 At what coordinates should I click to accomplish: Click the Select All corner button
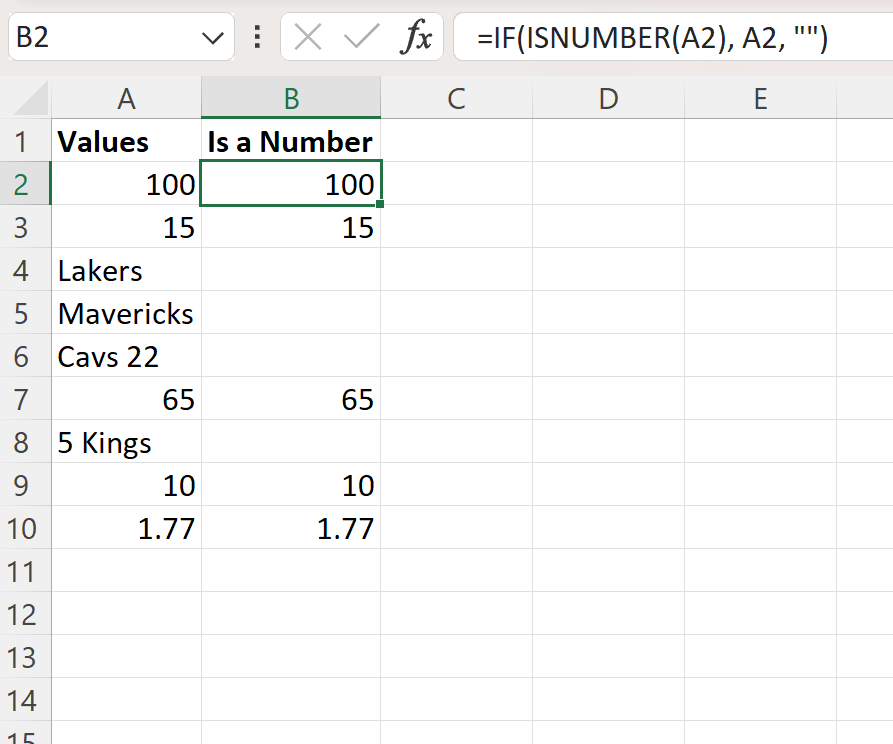click(25, 97)
